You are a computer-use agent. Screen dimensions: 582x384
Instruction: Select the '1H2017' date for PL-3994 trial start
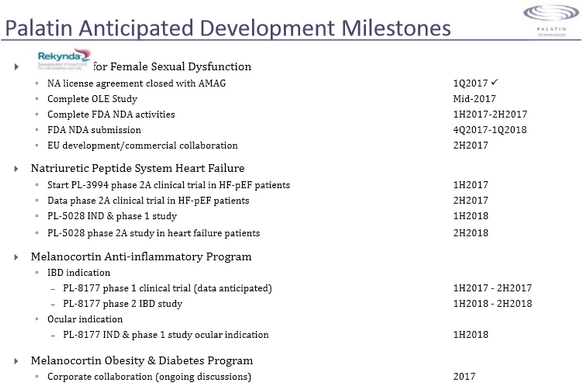click(471, 185)
